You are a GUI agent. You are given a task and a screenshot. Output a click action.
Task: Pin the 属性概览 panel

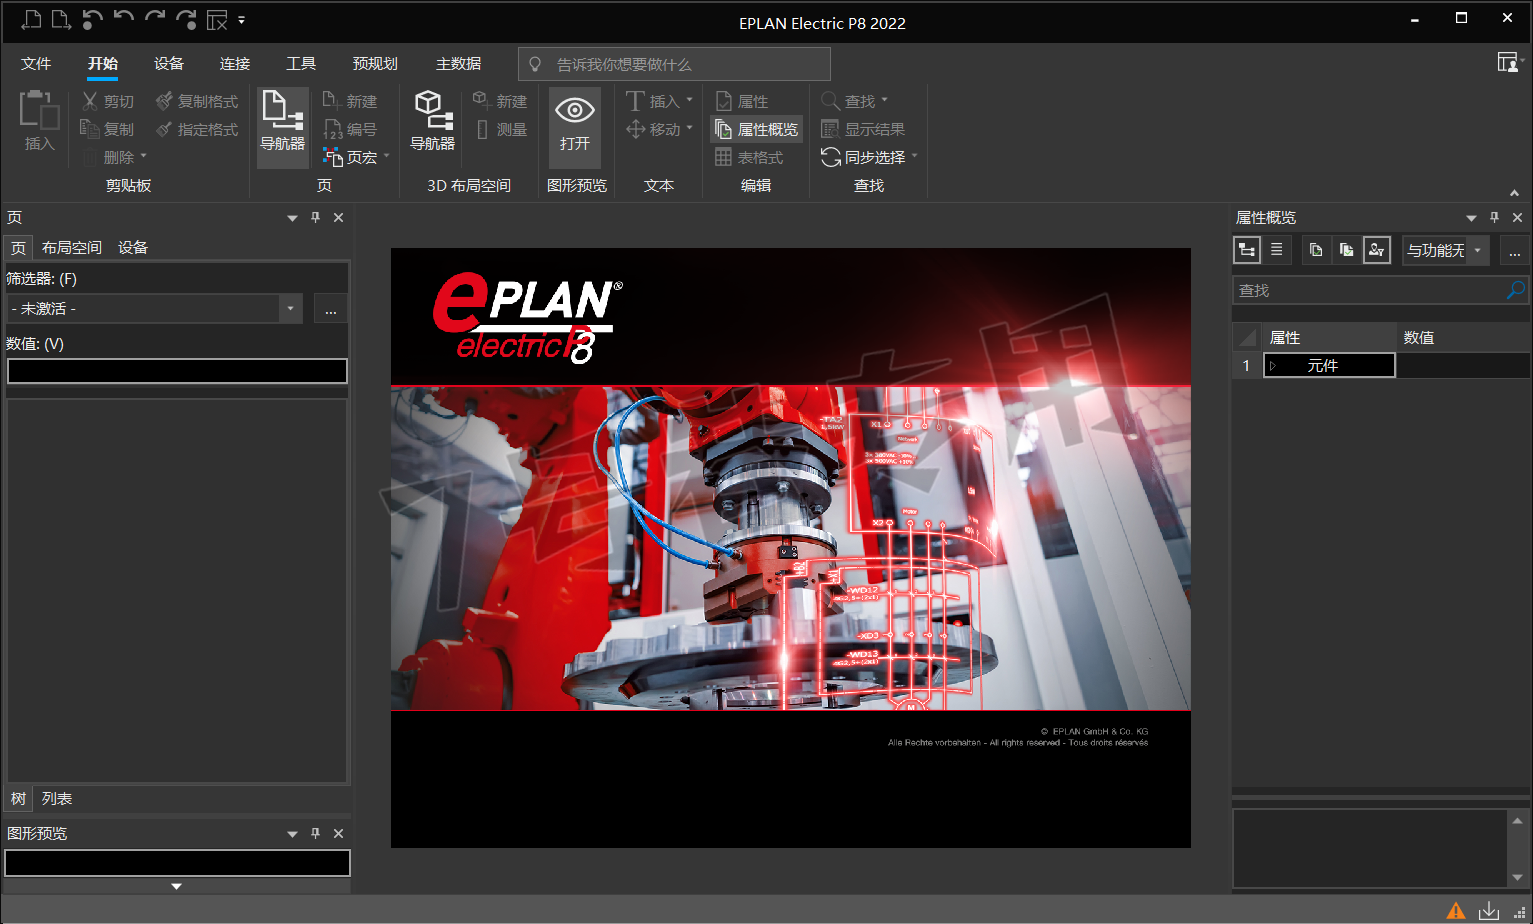tap(1494, 217)
